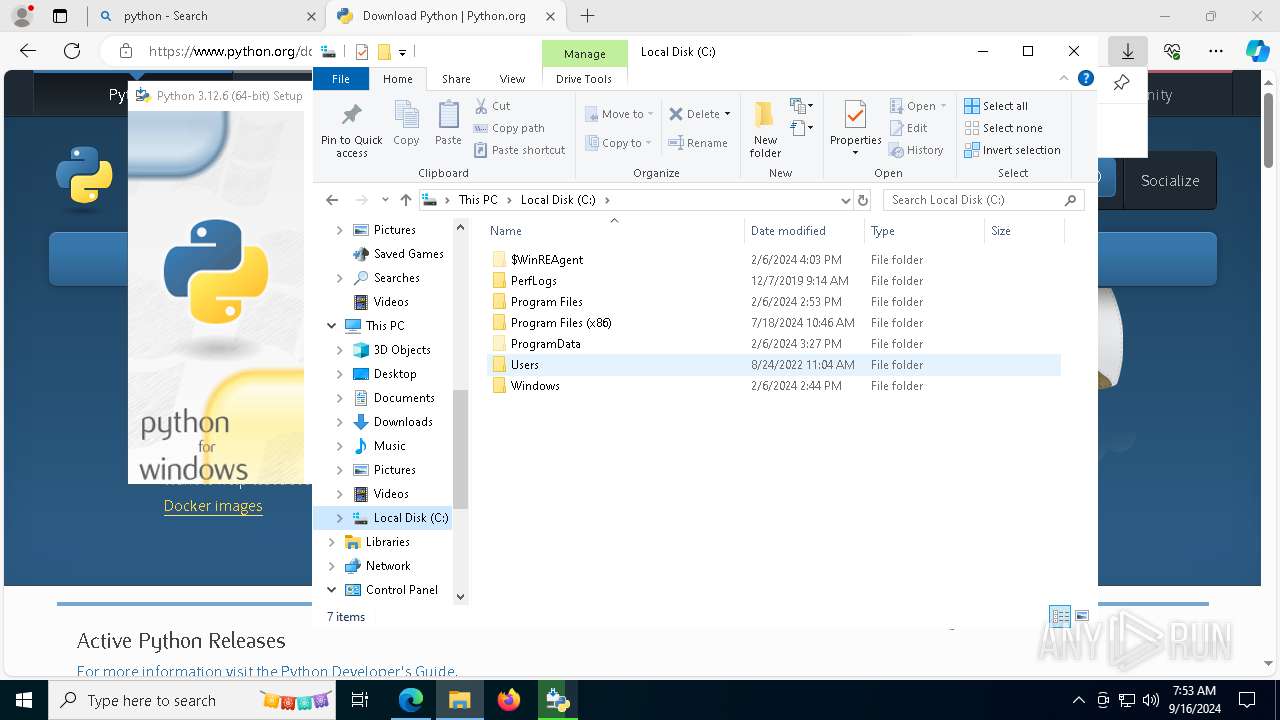Switch to details view in status bar
Image resolution: width=1280 pixels, height=720 pixels.
point(1060,617)
